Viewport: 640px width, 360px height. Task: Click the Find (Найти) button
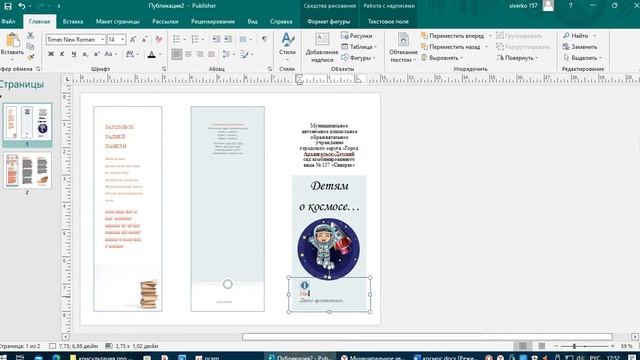(x=576, y=36)
